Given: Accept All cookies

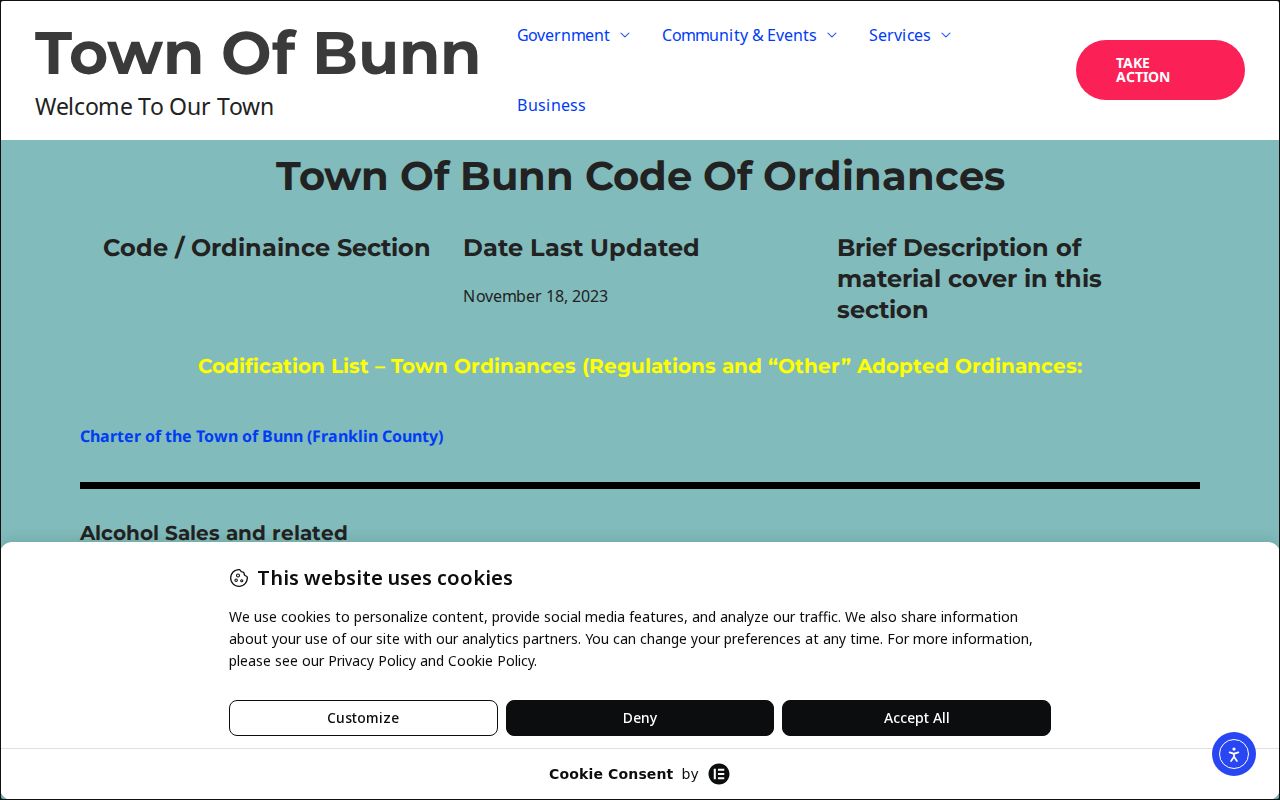Looking at the screenshot, I should click(x=916, y=718).
